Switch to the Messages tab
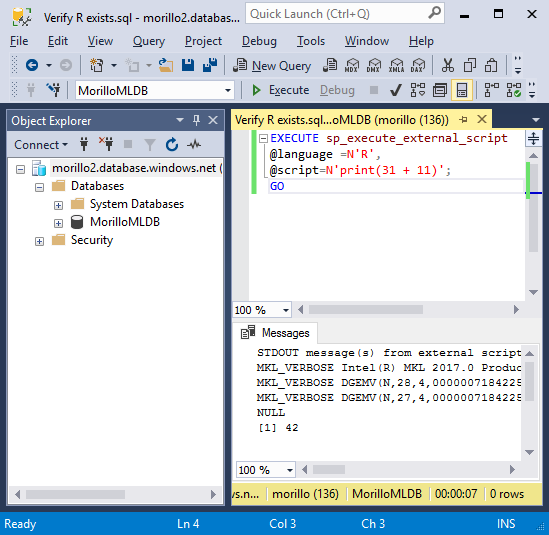Screen dimensions: 549x535 click(x=275, y=333)
